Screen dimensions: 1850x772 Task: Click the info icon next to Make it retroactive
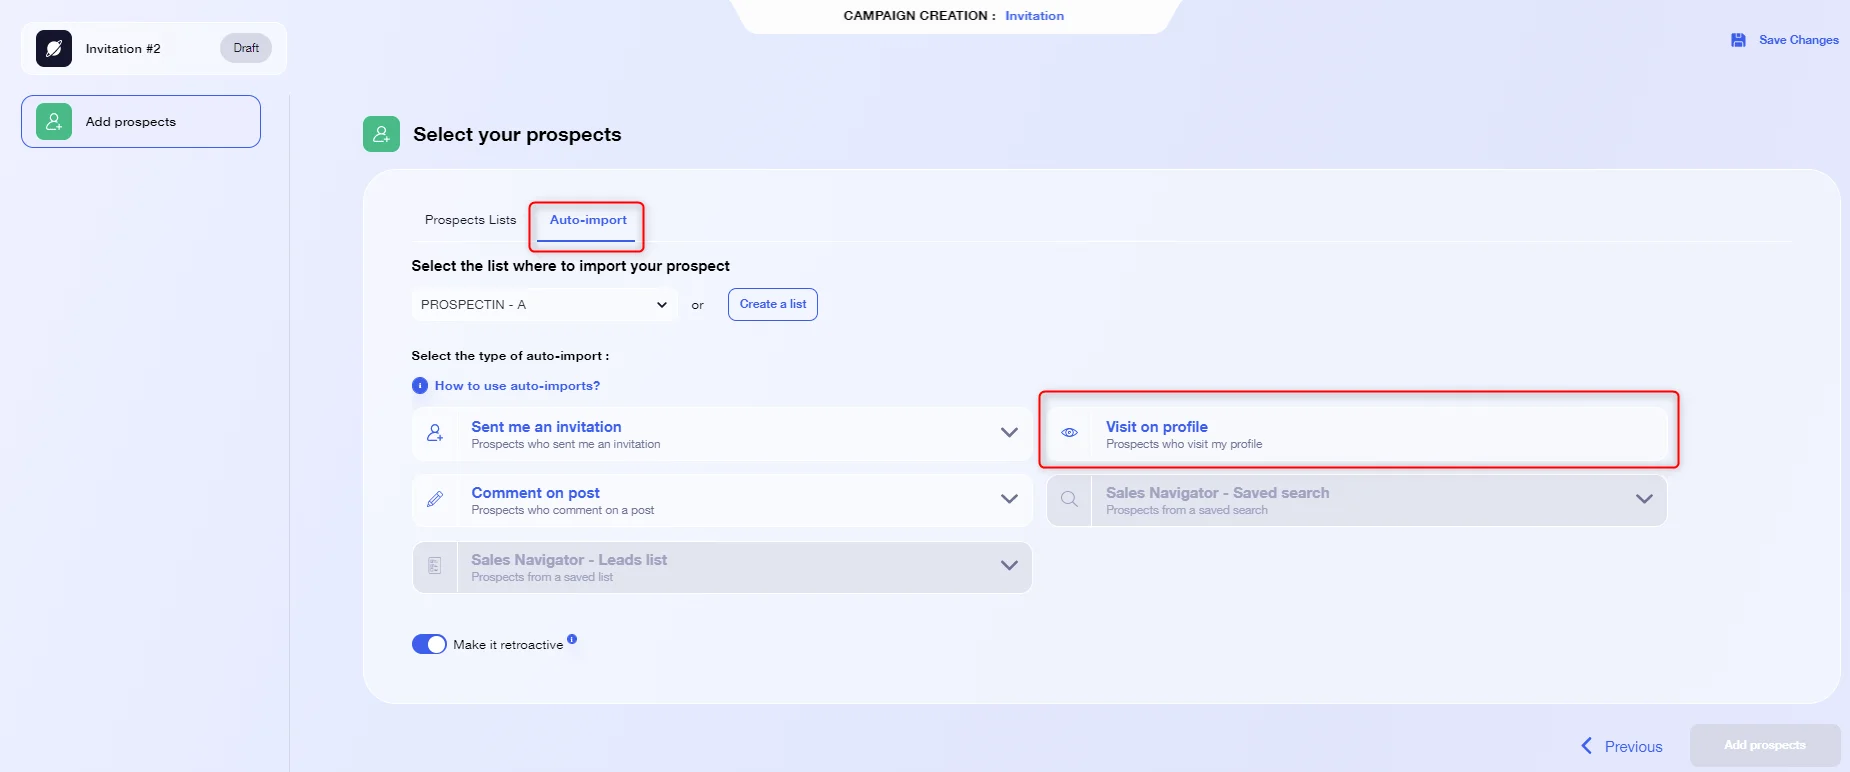pyautogui.click(x=572, y=638)
